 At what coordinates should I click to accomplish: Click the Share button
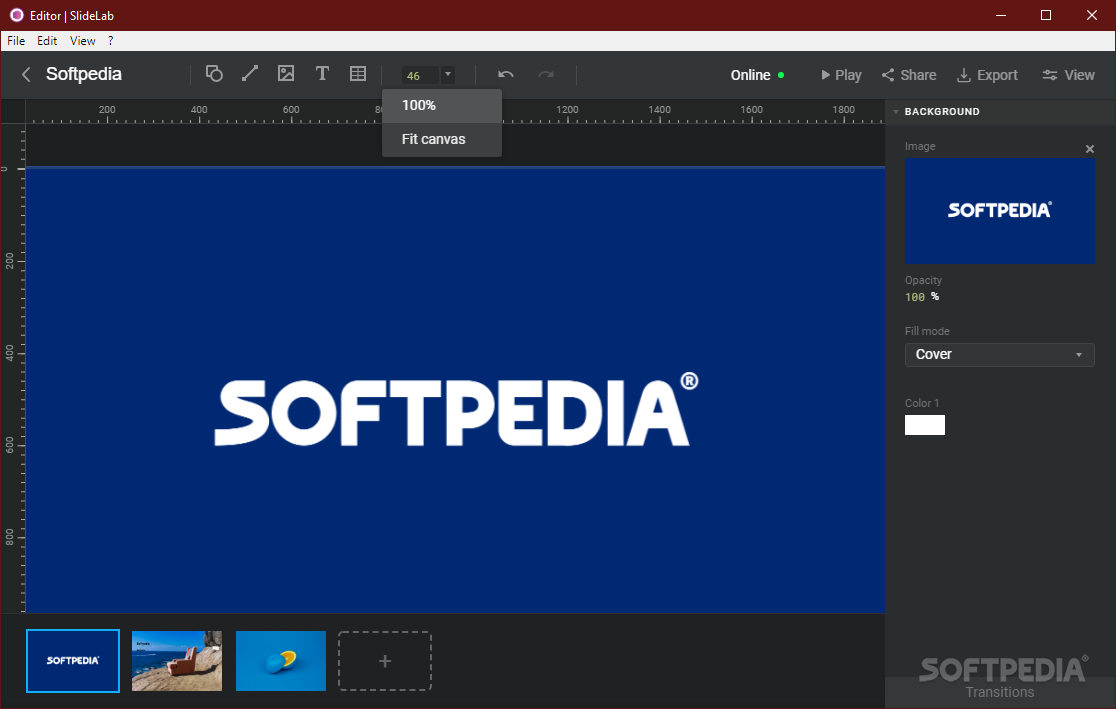[x=909, y=75]
